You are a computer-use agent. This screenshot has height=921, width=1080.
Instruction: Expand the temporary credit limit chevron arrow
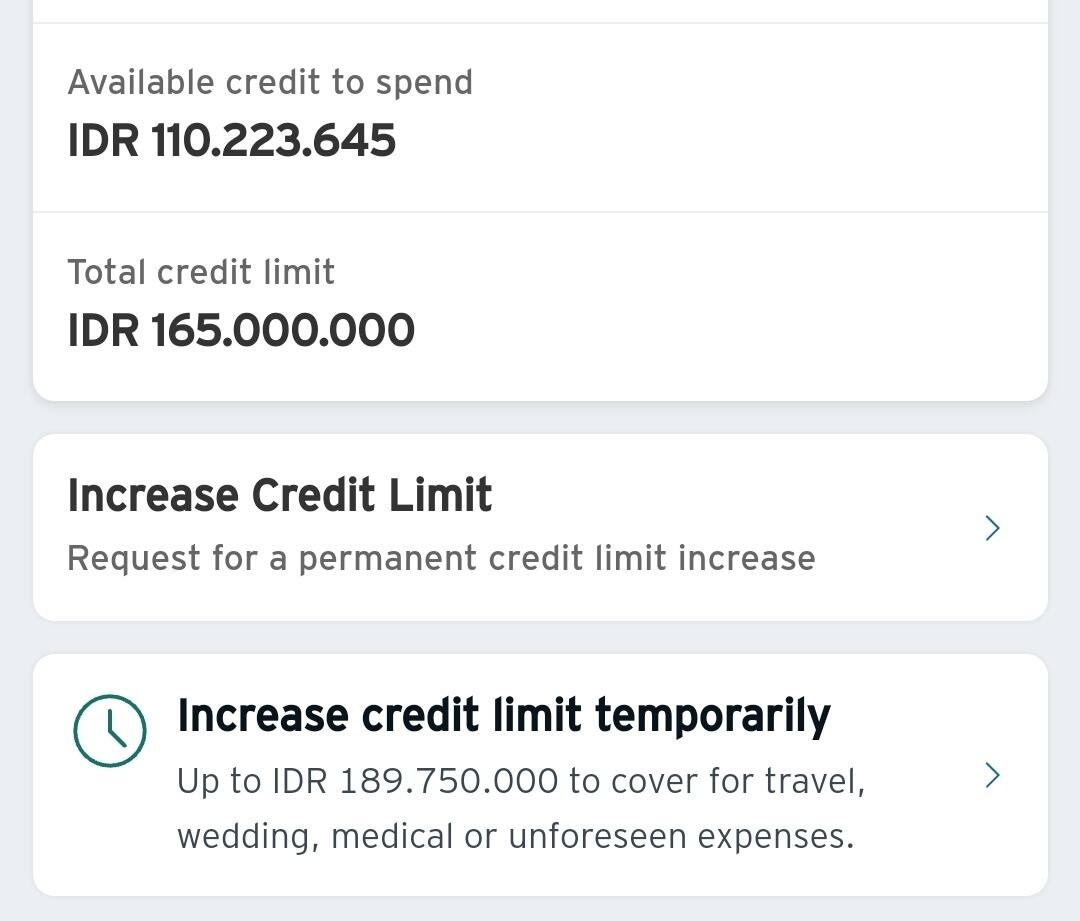click(992, 775)
